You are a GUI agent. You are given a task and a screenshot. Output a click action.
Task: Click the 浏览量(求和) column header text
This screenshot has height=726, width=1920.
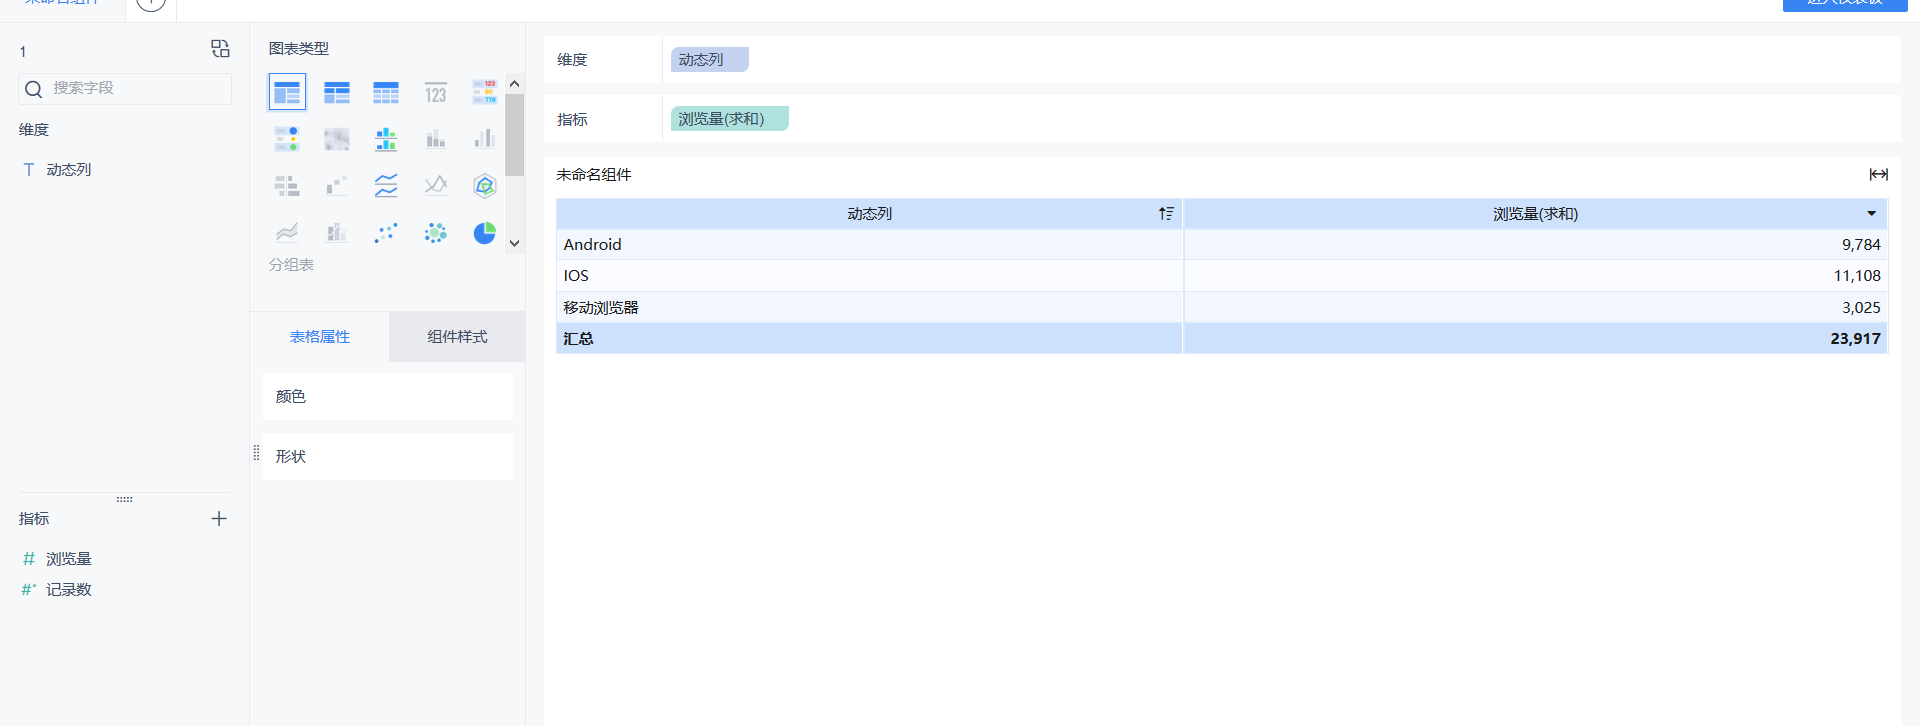pos(1535,214)
